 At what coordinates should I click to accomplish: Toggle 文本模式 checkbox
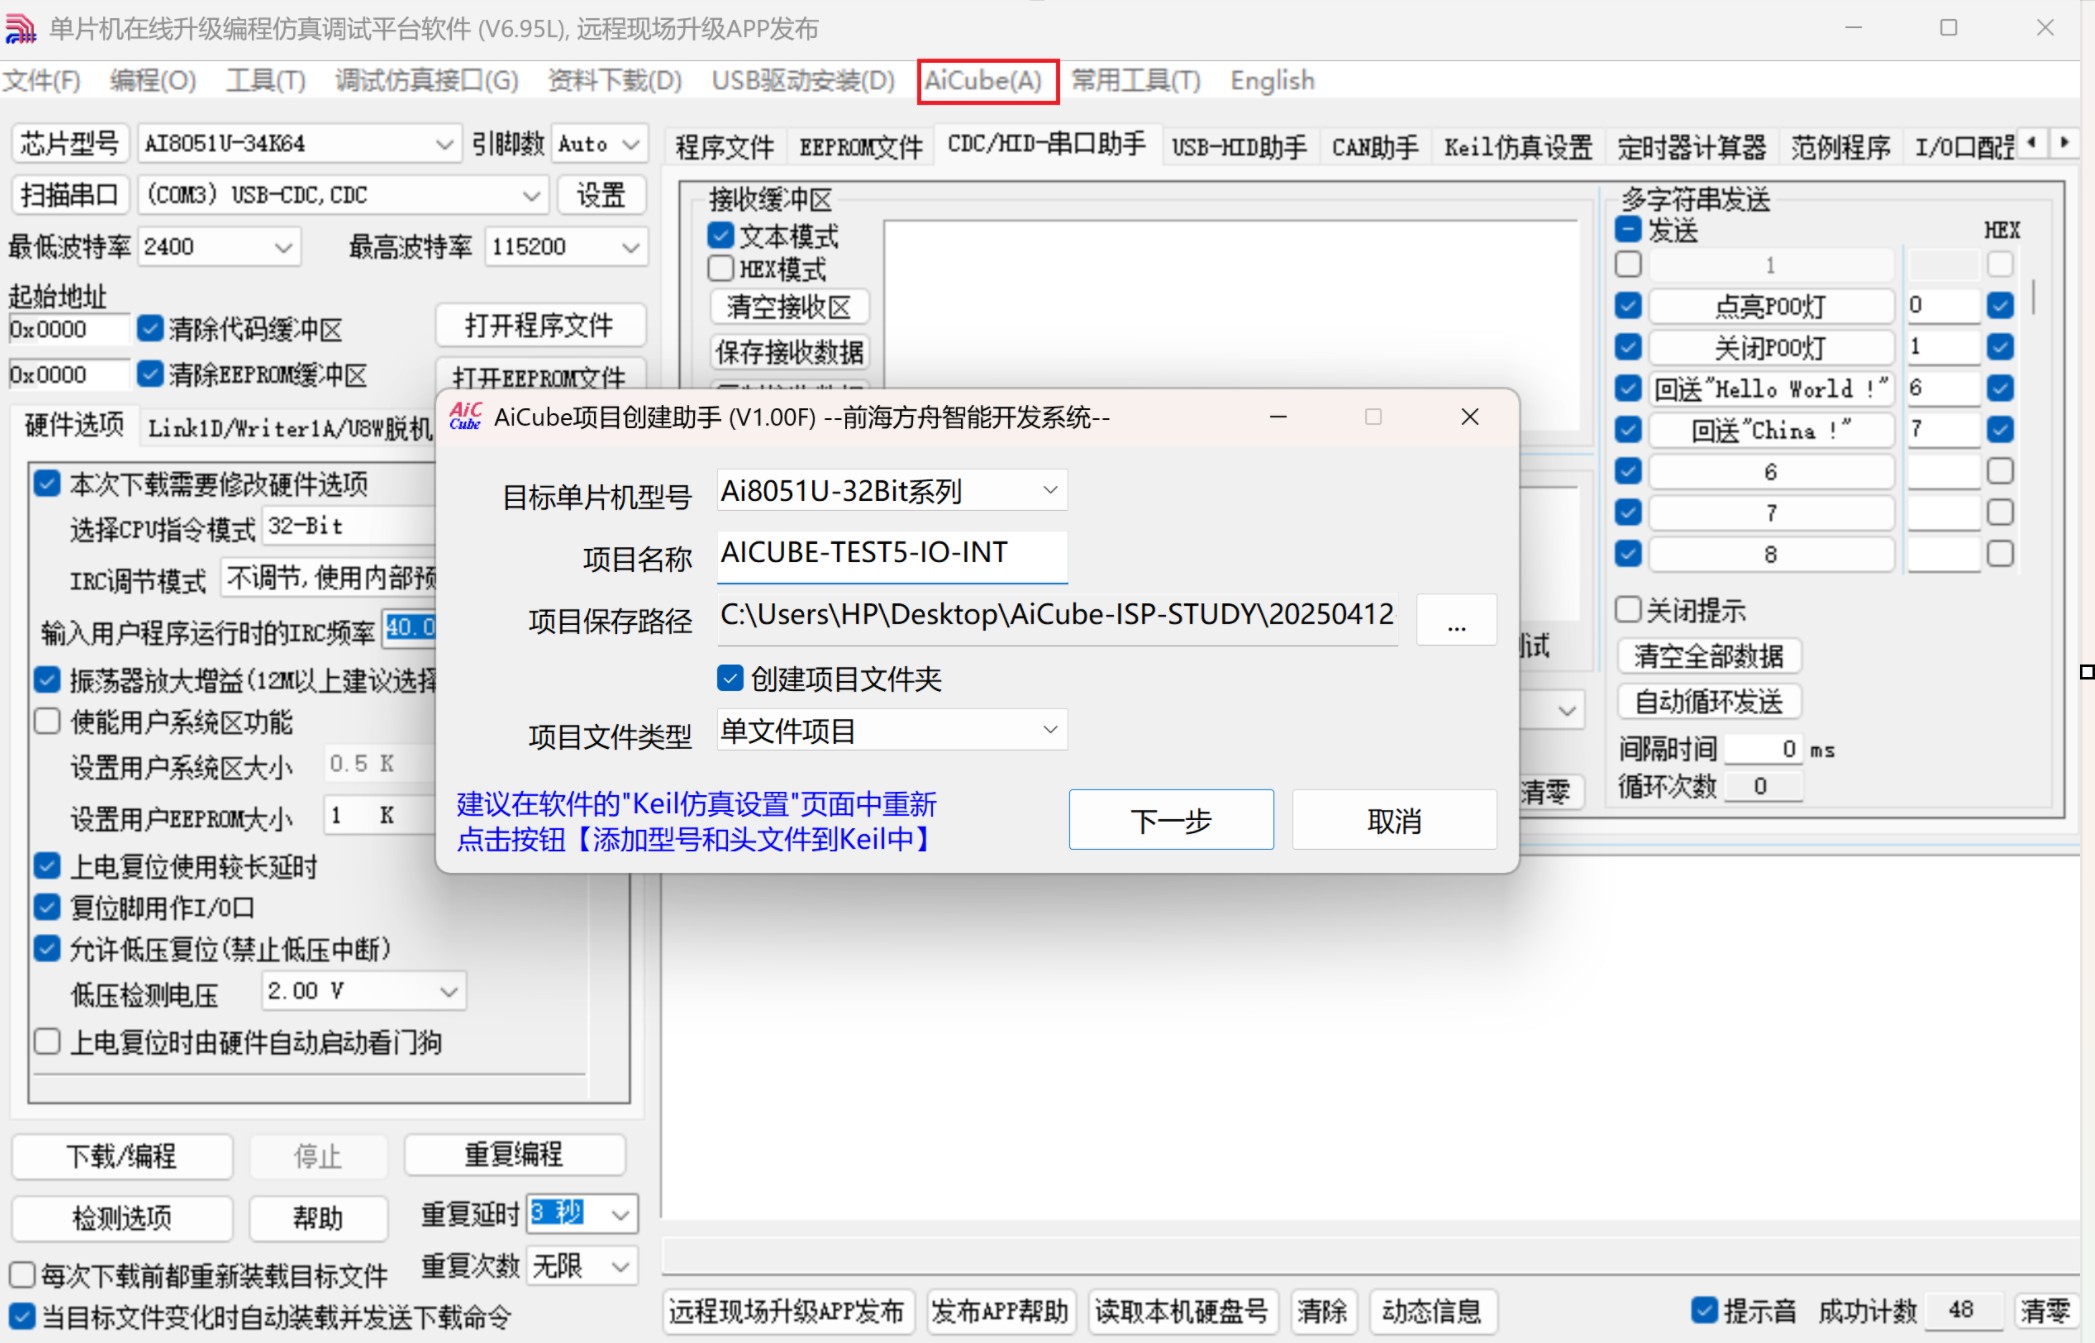coord(720,236)
